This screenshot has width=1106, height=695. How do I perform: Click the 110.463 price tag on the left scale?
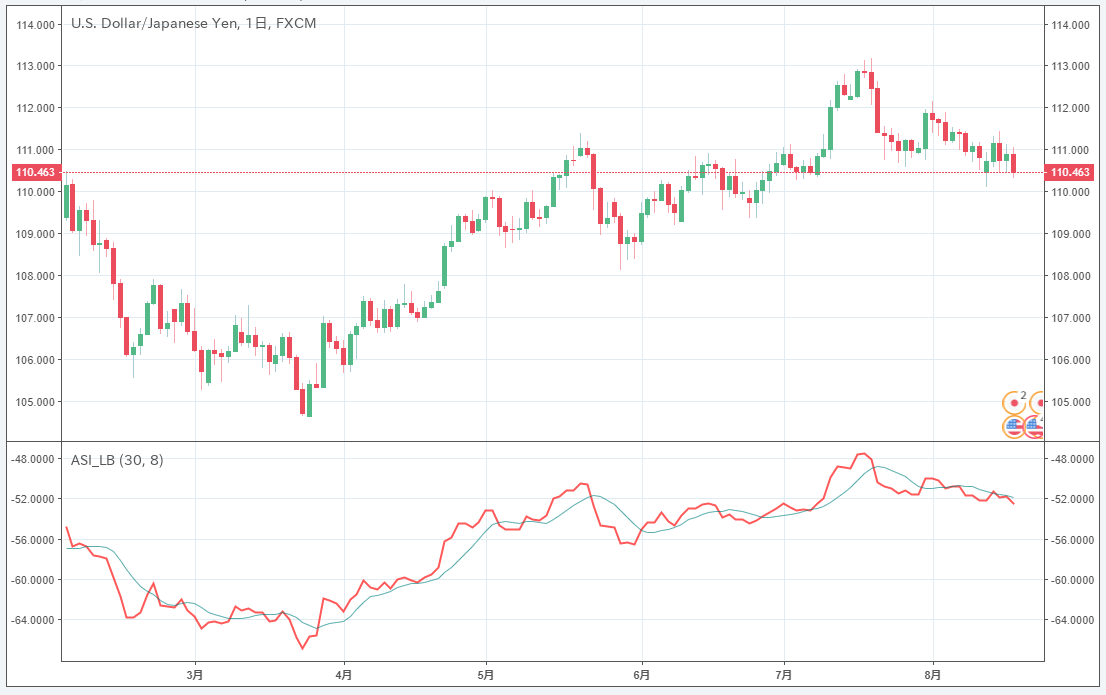pos(35,172)
